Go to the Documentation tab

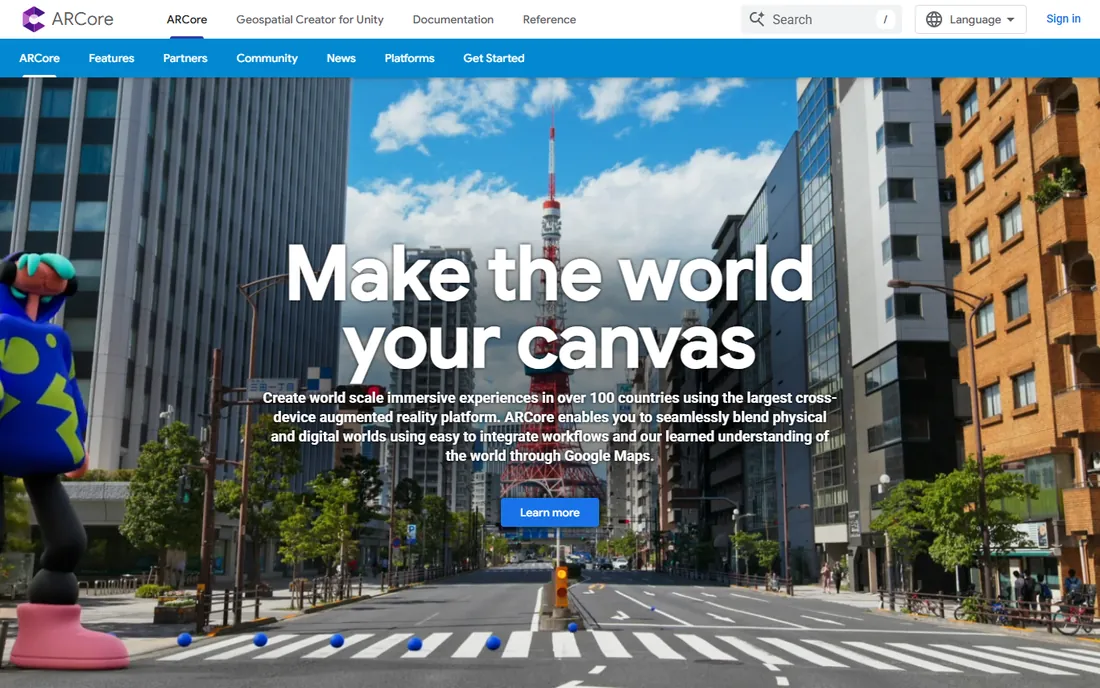[x=452, y=20]
